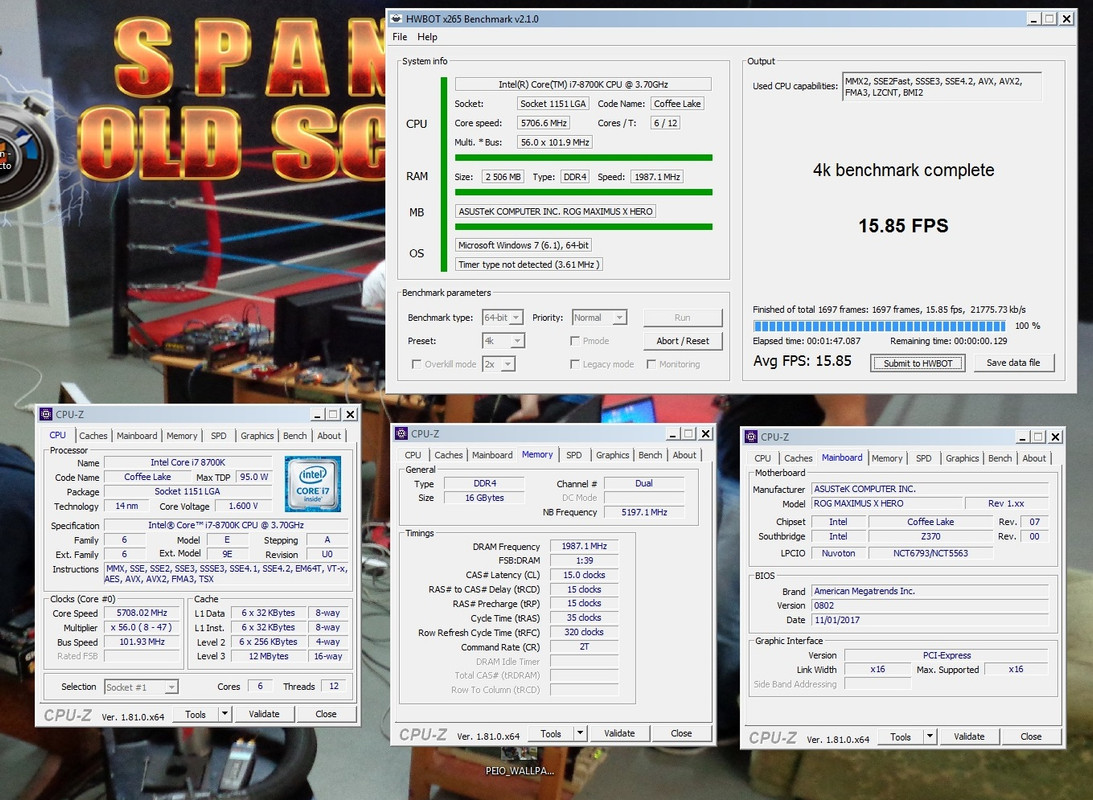Expand the Tools arrow in the CPU tab window

pos(224,714)
